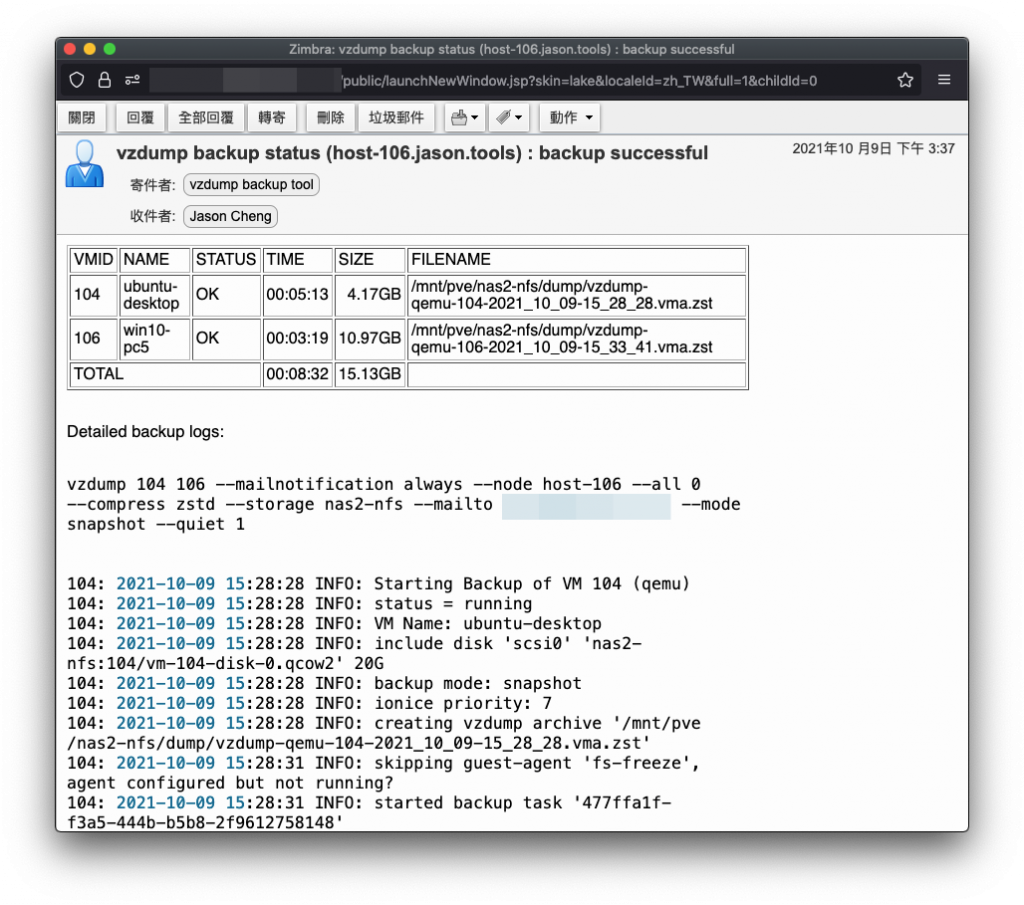Click the tag icon in toolbar
This screenshot has height=905, width=1024.
click(503, 118)
